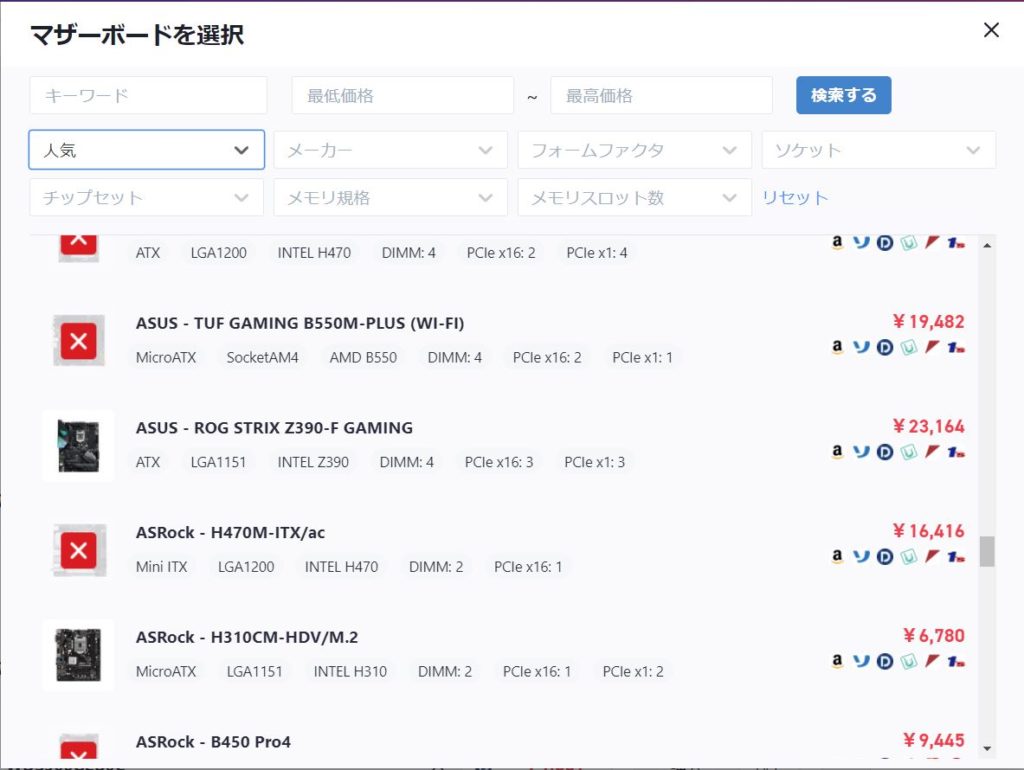Focus the 最低価格 minimum price field

(403, 95)
